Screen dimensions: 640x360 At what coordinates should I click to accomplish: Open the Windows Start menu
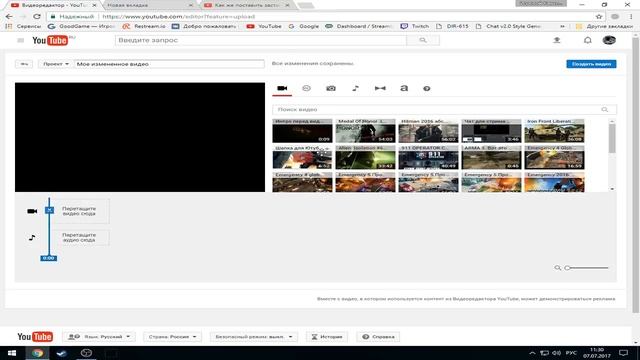11,353
